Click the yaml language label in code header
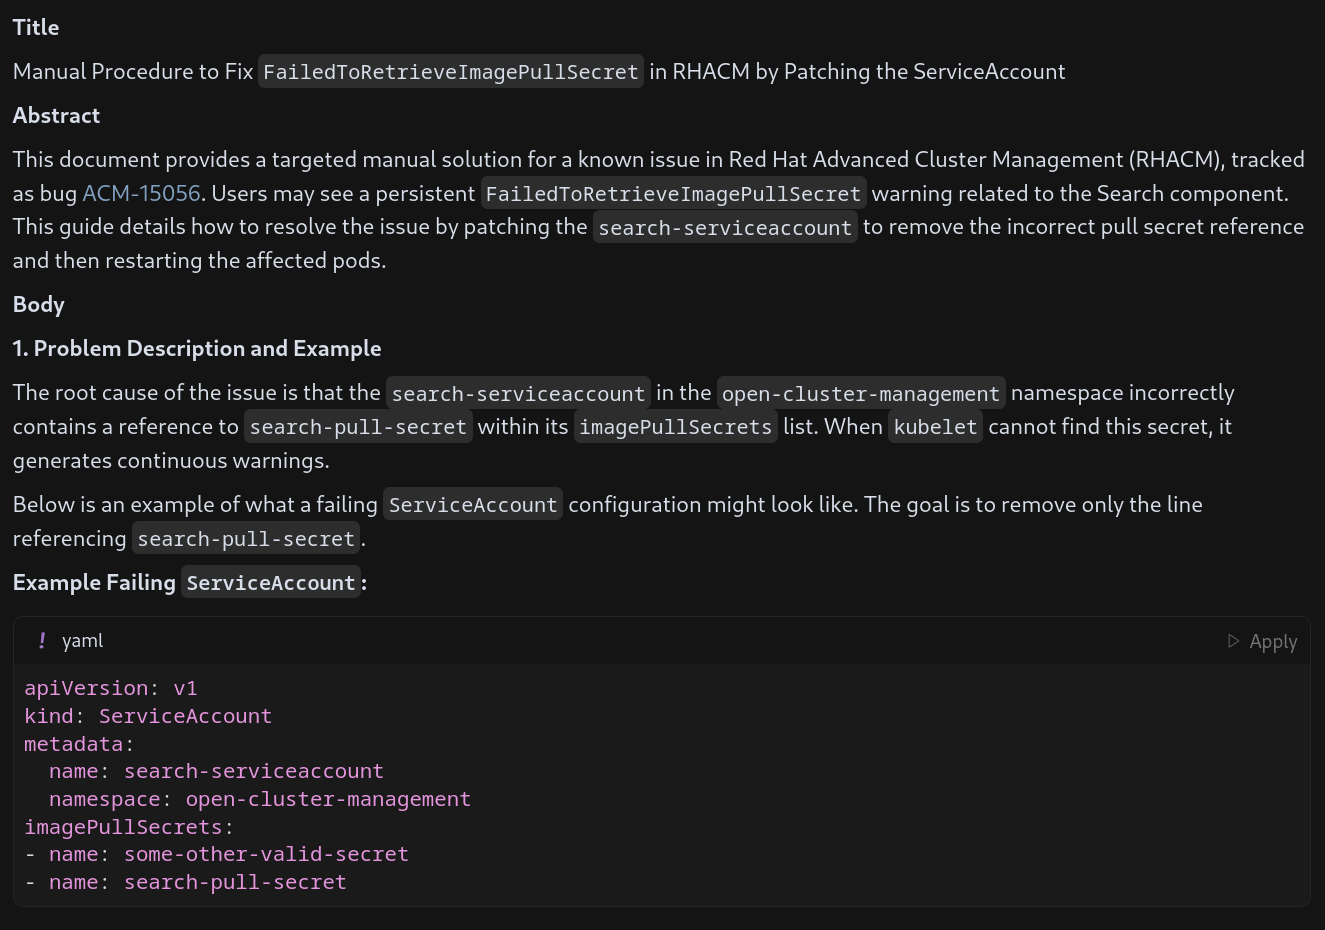 pyautogui.click(x=82, y=641)
